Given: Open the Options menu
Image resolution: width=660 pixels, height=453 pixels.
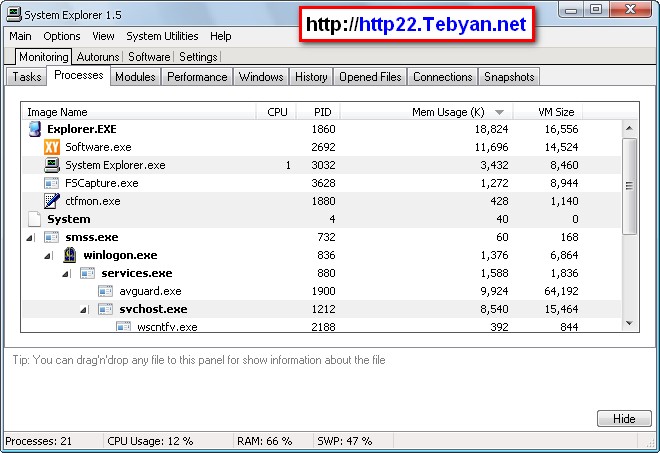Looking at the screenshot, I should coord(61,36).
